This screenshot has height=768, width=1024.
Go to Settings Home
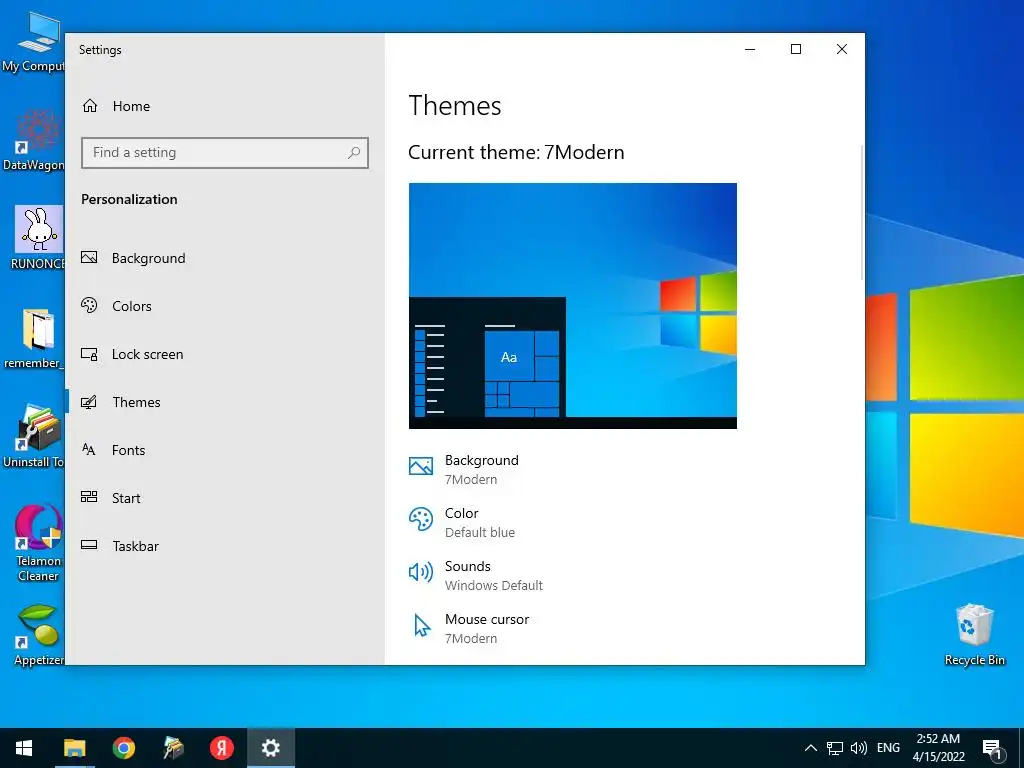[116, 106]
